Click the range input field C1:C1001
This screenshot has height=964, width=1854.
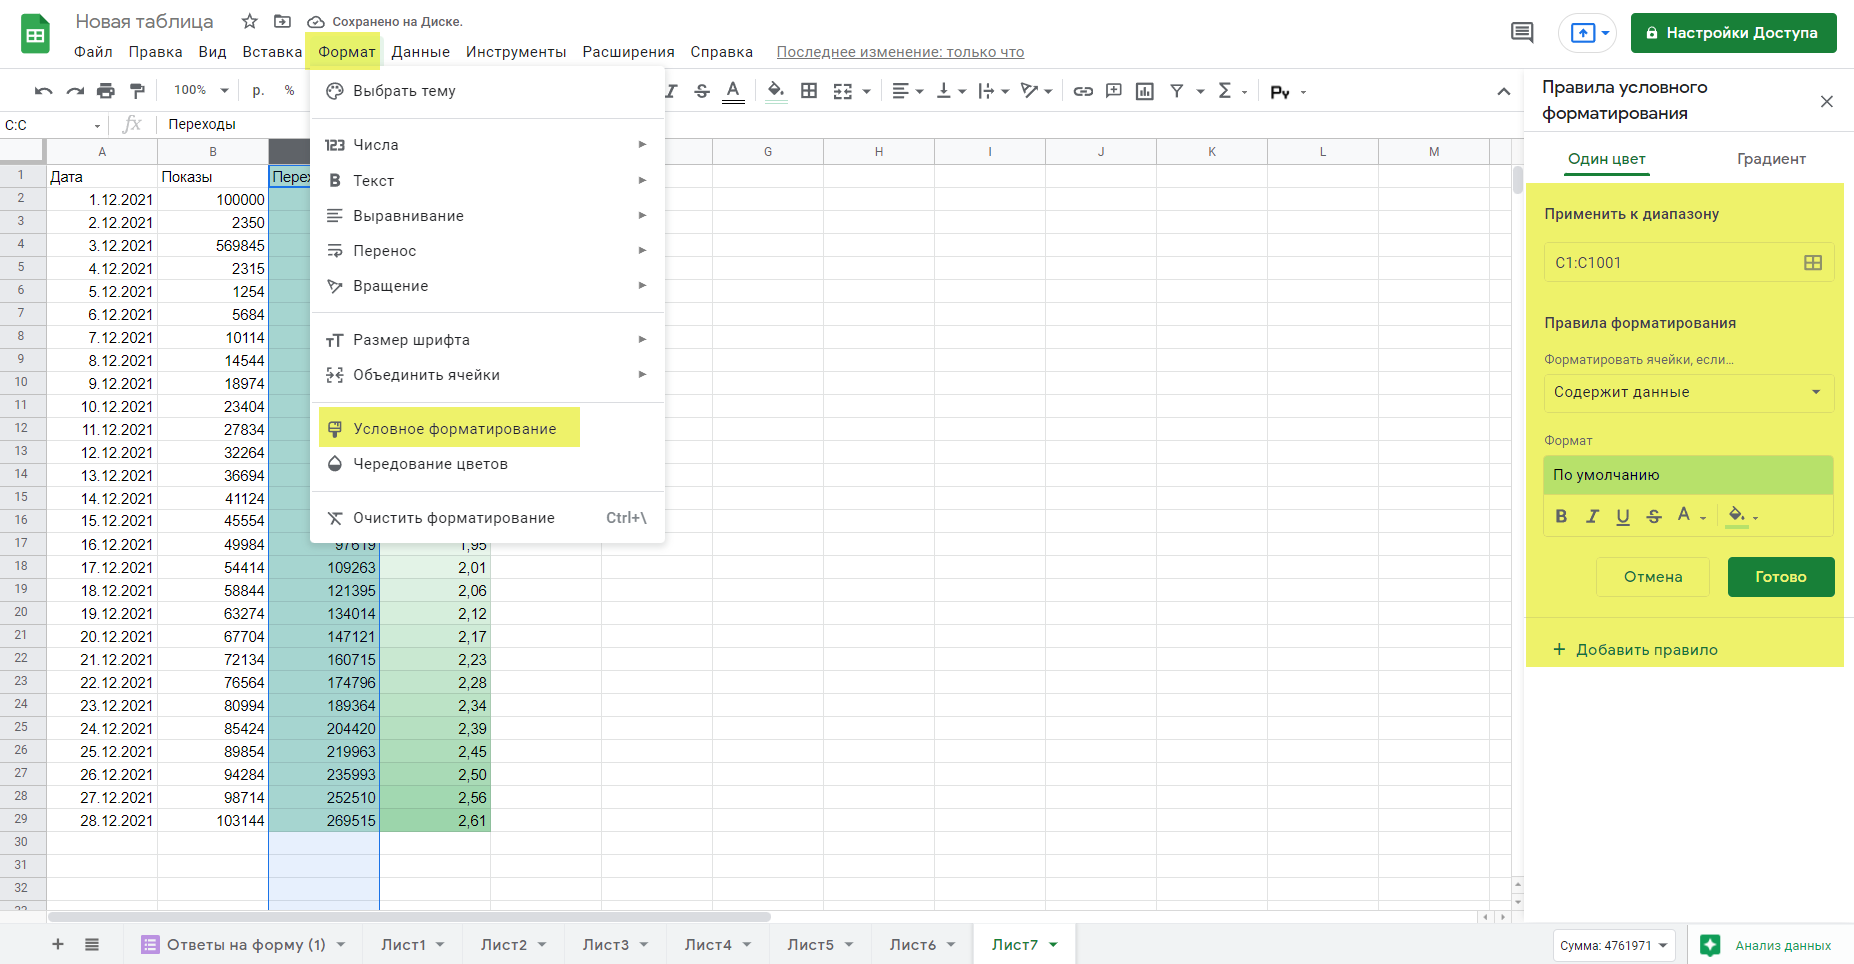(x=1688, y=263)
